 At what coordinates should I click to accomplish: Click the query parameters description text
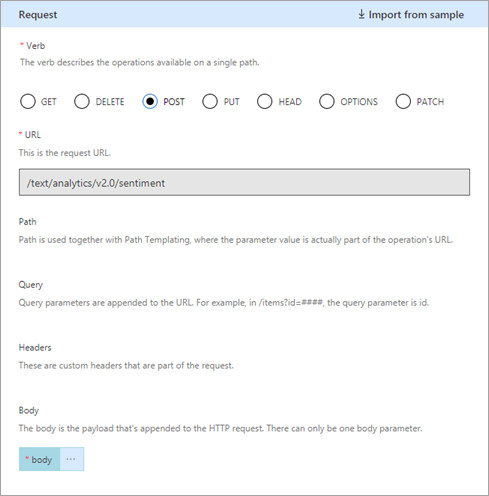pos(224,303)
